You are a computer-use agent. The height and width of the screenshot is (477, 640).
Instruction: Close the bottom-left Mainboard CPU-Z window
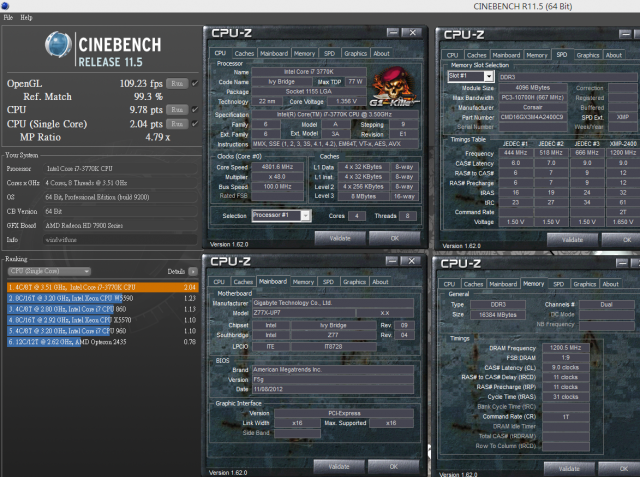pyautogui.click(x=412, y=261)
